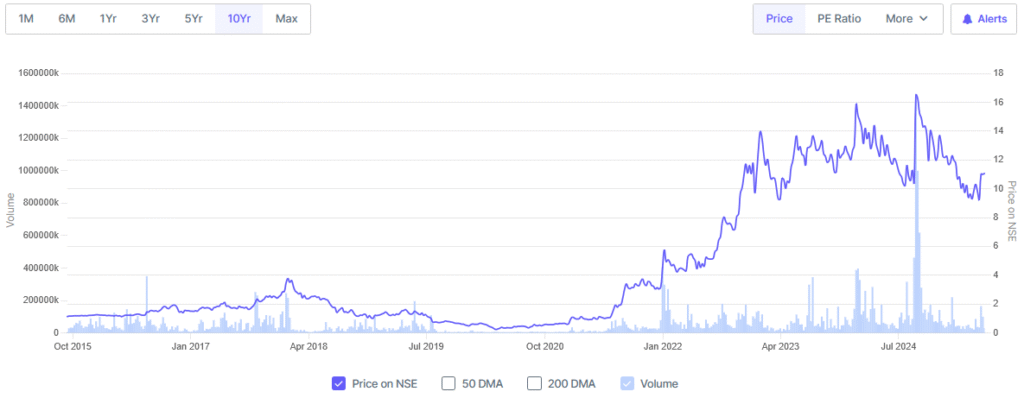The height and width of the screenshot is (398, 1024).
Task: Toggle the Volume checkbox off
Action: (626, 384)
